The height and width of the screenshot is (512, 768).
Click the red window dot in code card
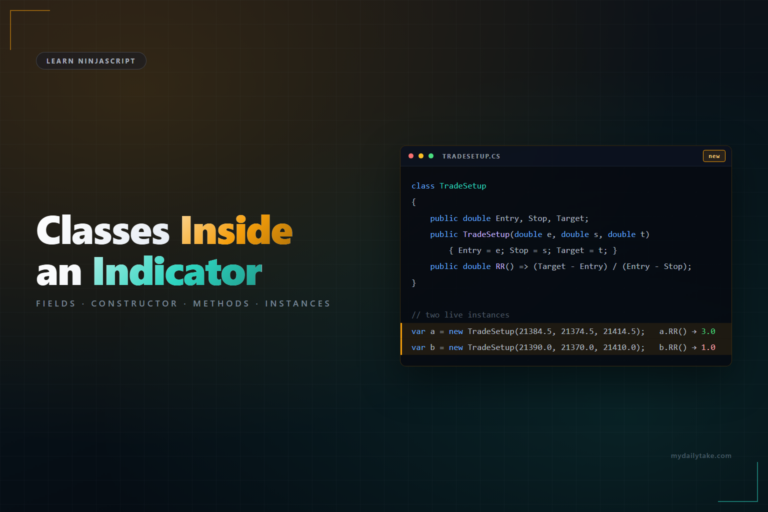tap(411, 156)
